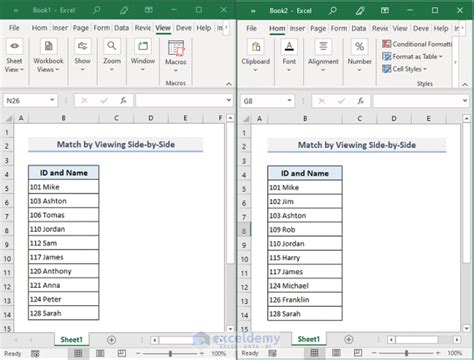The height and width of the screenshot is (360, 474).
Task: Open the Cell Styles dropdown
Action: [405, 69]
